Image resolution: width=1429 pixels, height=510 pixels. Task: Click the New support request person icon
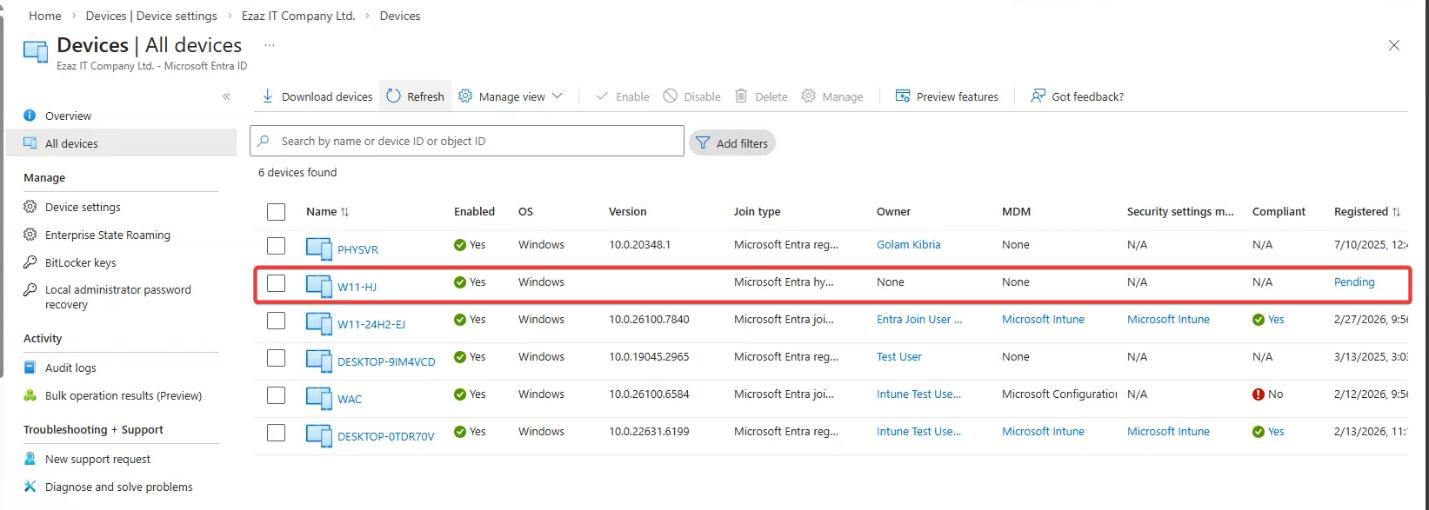click(30, 459)
